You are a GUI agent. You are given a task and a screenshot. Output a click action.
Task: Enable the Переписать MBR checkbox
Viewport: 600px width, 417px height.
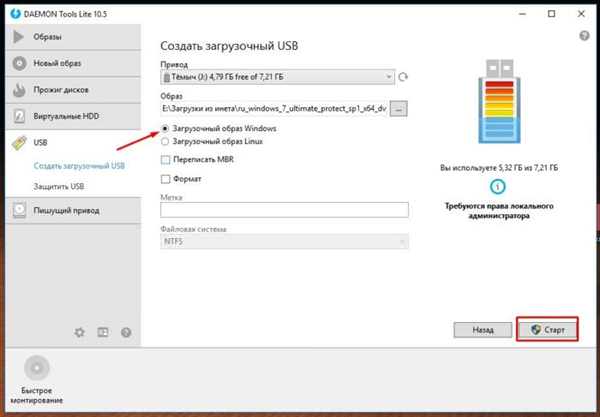tap(165, 160)
